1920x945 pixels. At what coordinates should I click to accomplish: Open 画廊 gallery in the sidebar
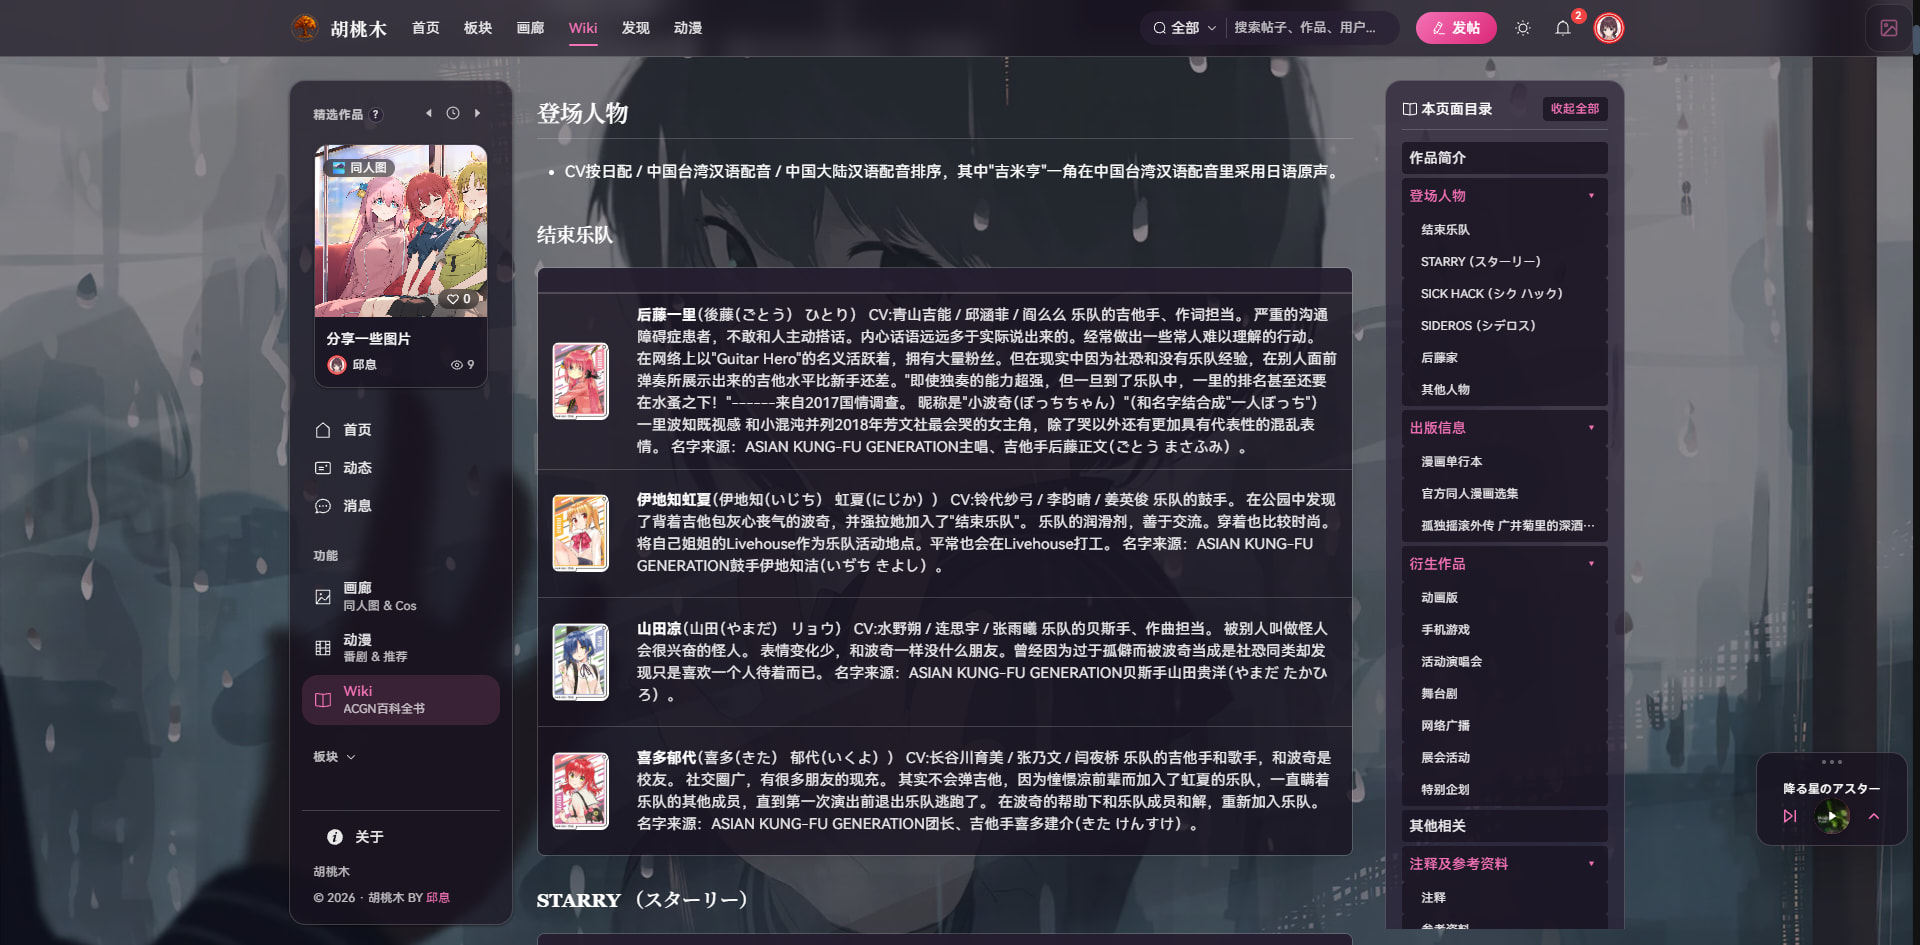(x=400, y=596)
